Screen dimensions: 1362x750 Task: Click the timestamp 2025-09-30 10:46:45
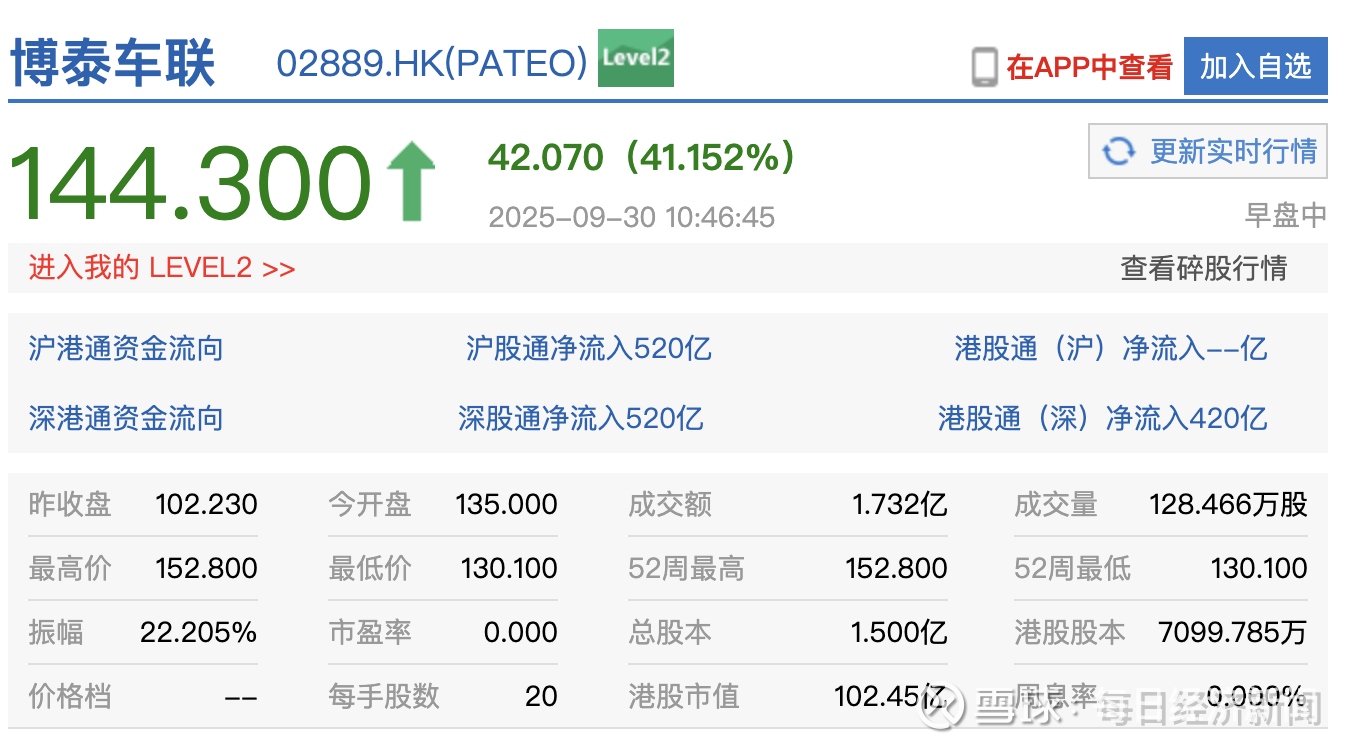[632, 217]
